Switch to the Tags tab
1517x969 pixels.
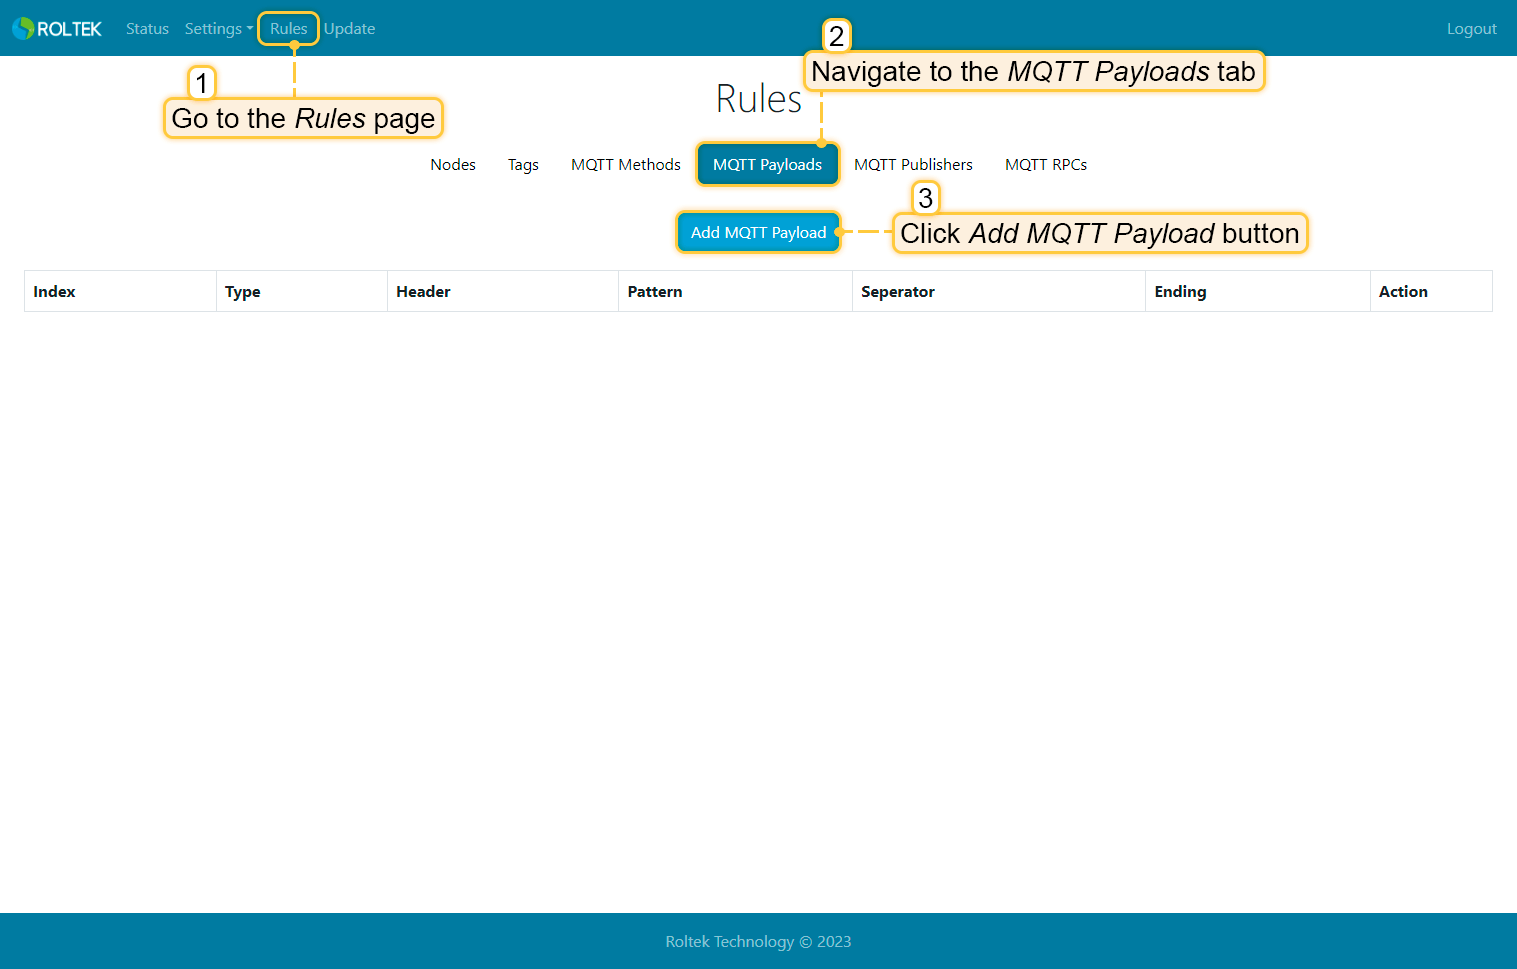(523, 165)
